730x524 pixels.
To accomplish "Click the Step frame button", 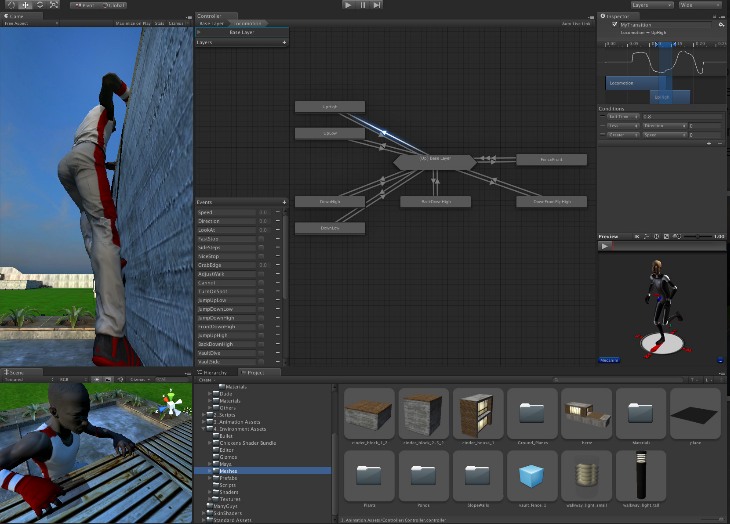I will point(377,5).
